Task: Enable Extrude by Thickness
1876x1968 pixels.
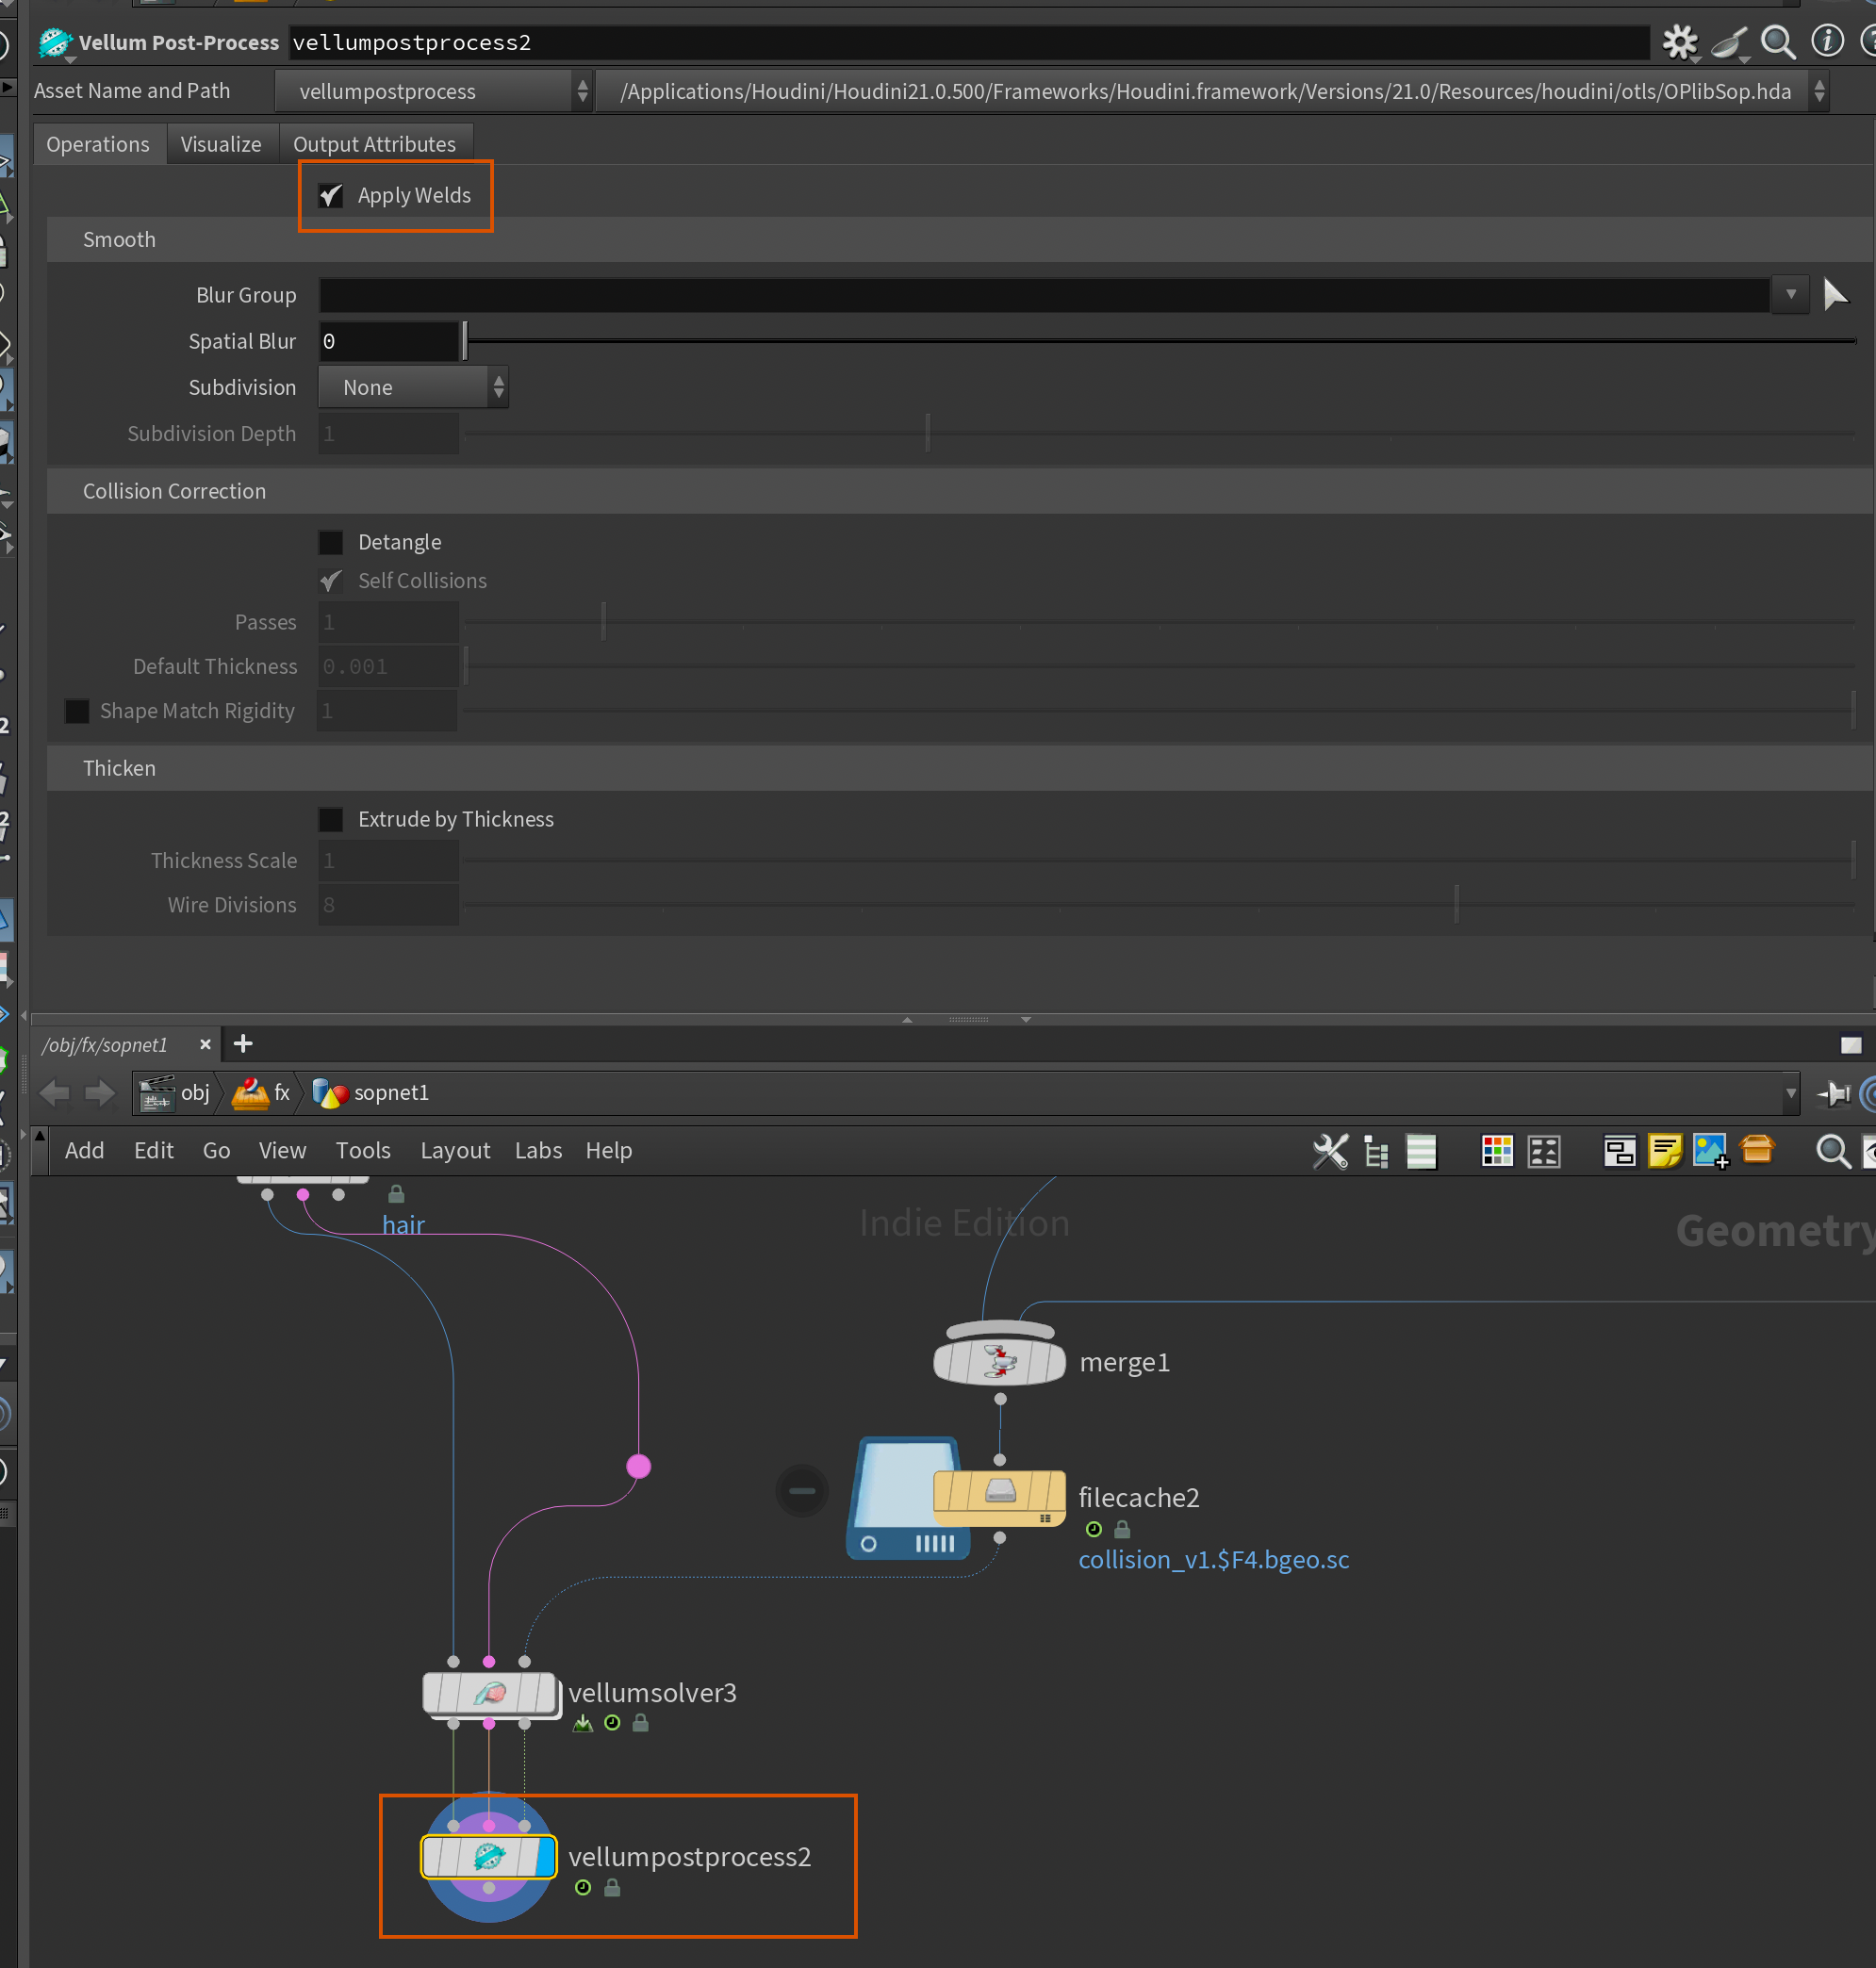Action: click(x=331, y=819)
